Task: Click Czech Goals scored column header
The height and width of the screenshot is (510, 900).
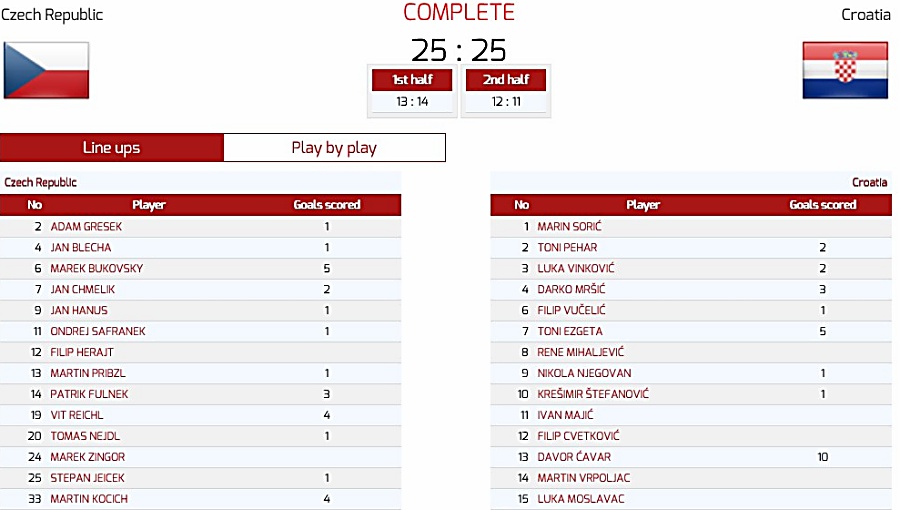Action: (x=327, y=205)
